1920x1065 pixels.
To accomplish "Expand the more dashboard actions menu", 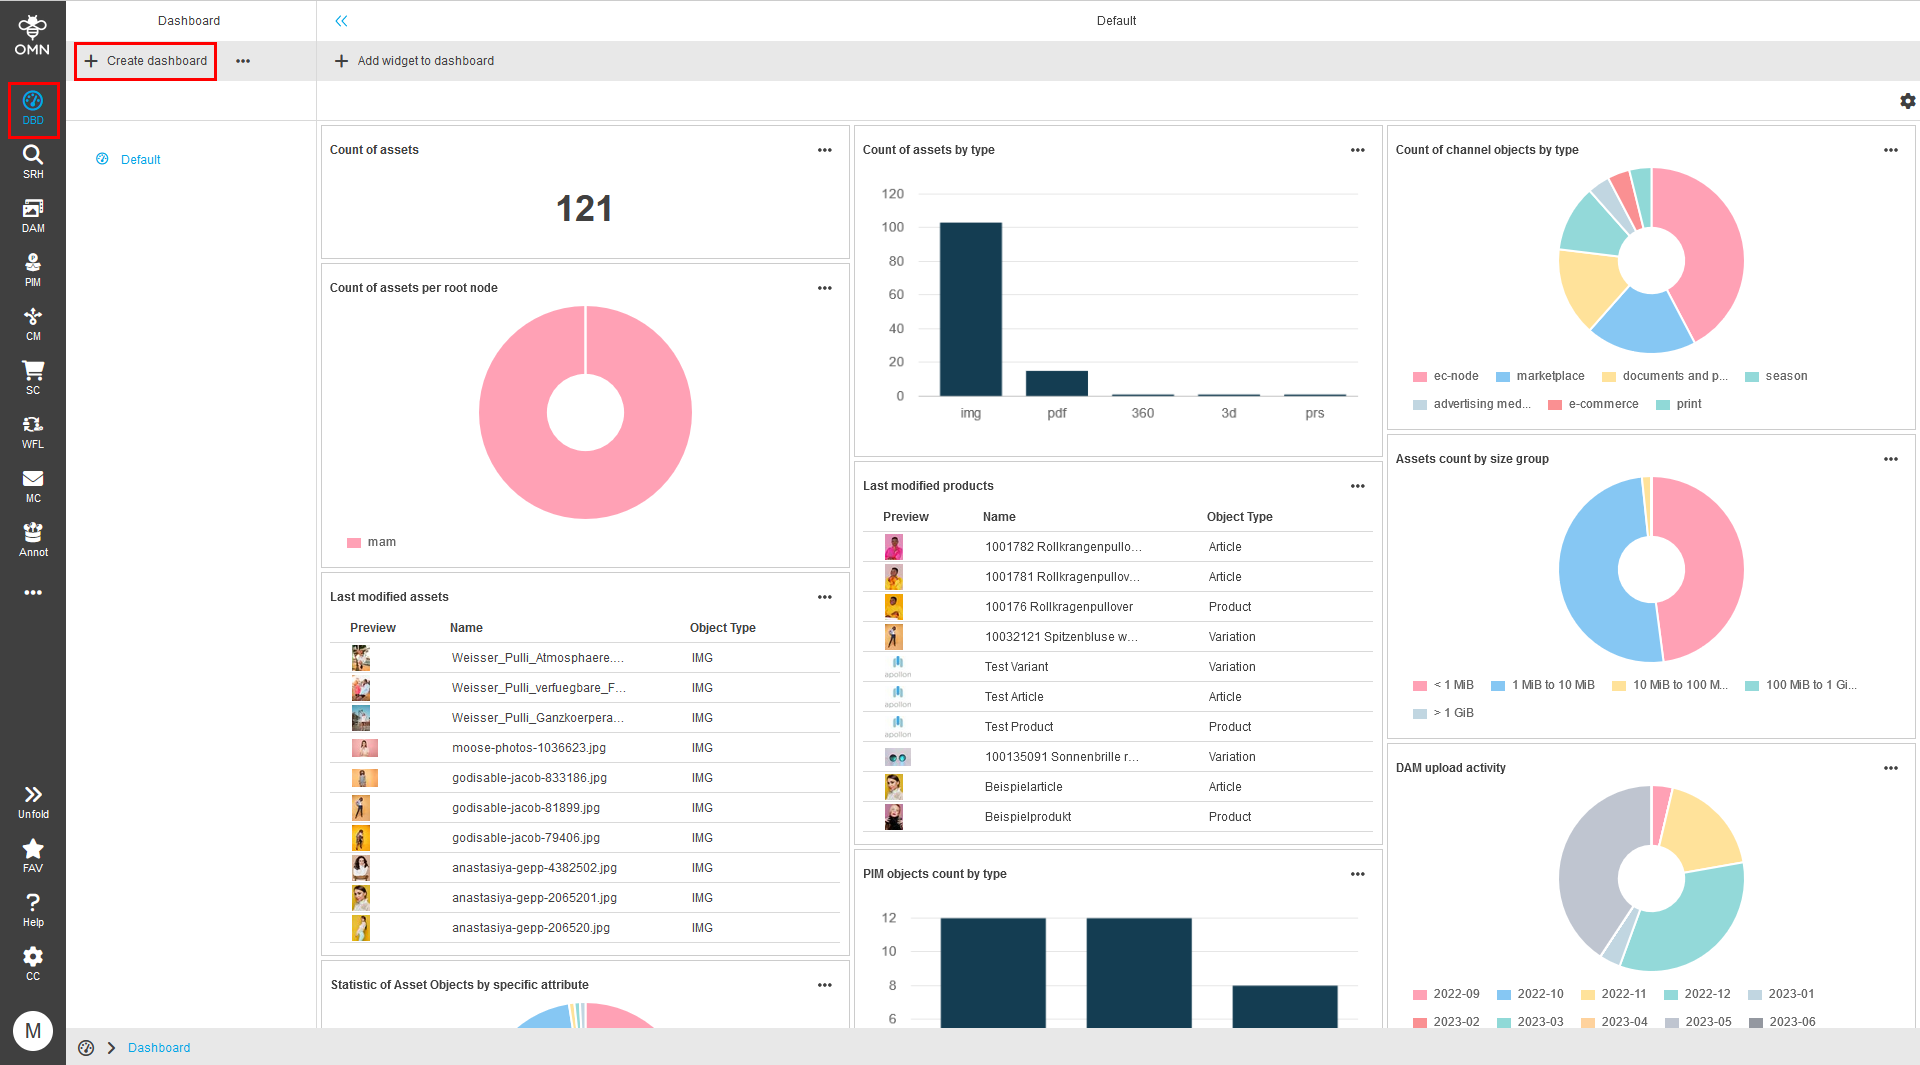I will click(x=242, y=61).
